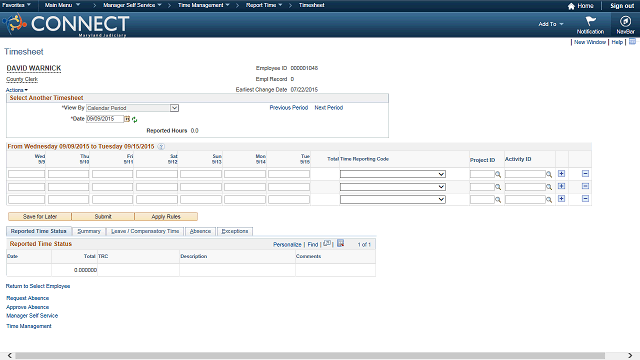Add a row after the second timesheet row
The width and height of the screenshot is (640, 360).
(x=562, y=186)
